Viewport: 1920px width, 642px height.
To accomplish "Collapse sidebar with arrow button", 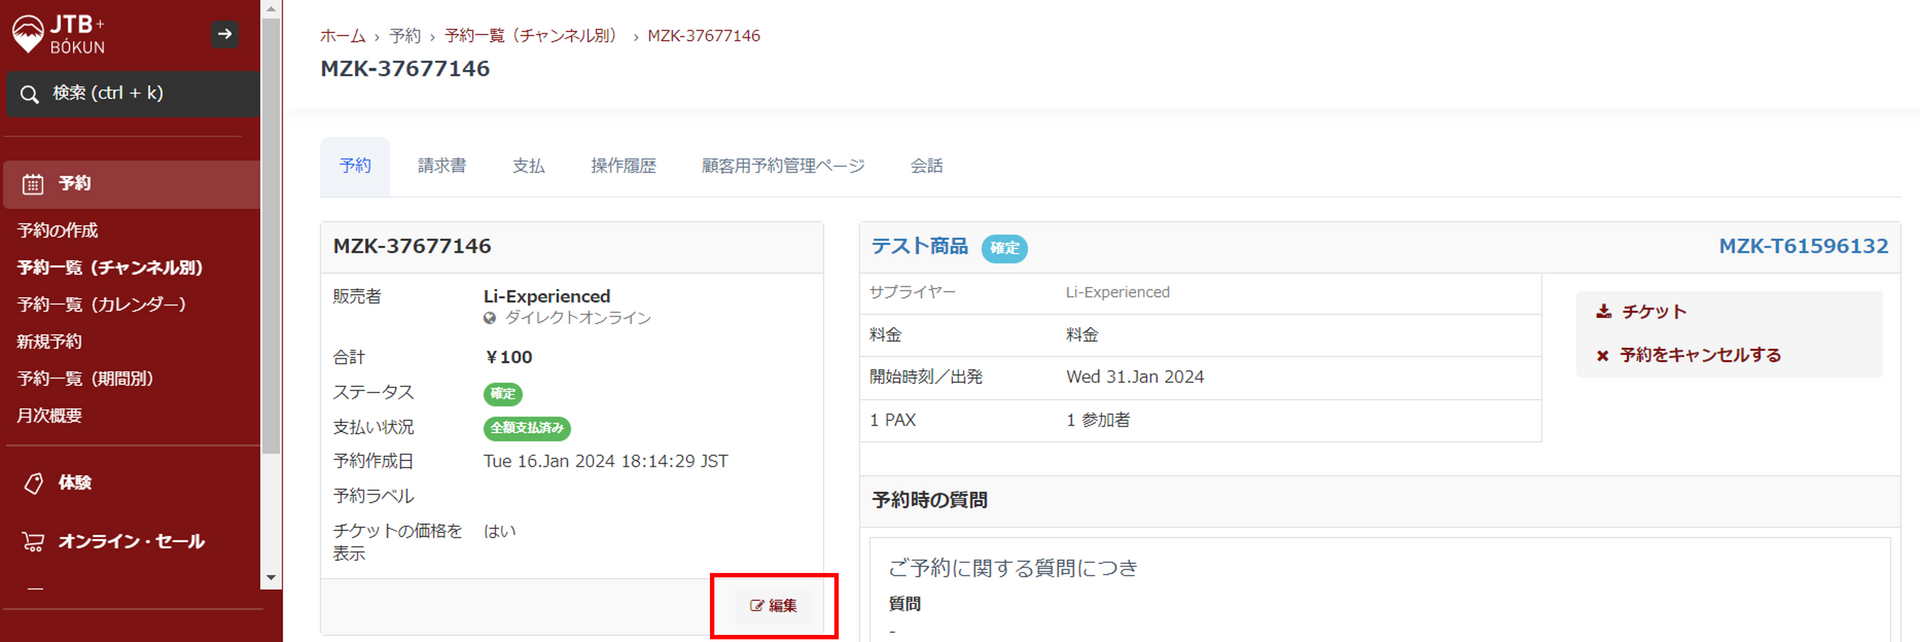I will pos(225,34).
